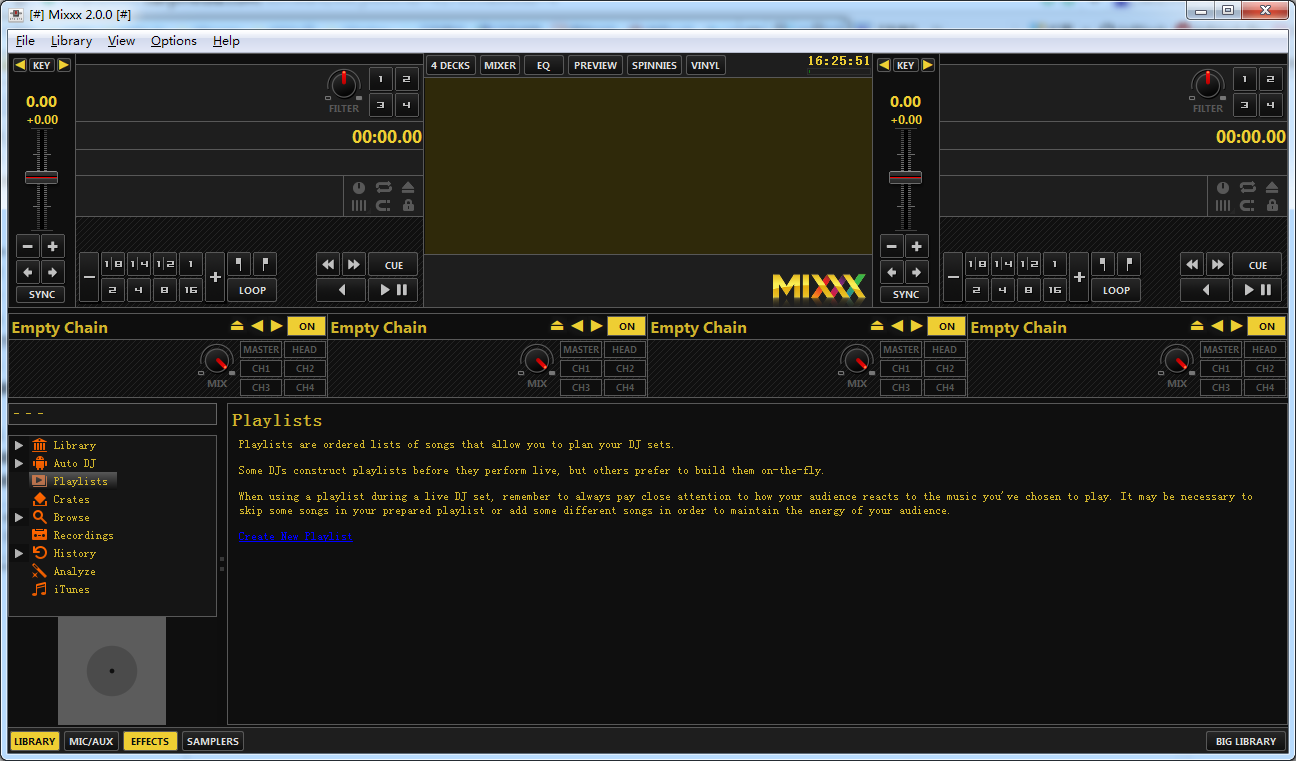Click SYNC button on the left deck
This screenshot has height=761, width=1296.
point(41,294)
